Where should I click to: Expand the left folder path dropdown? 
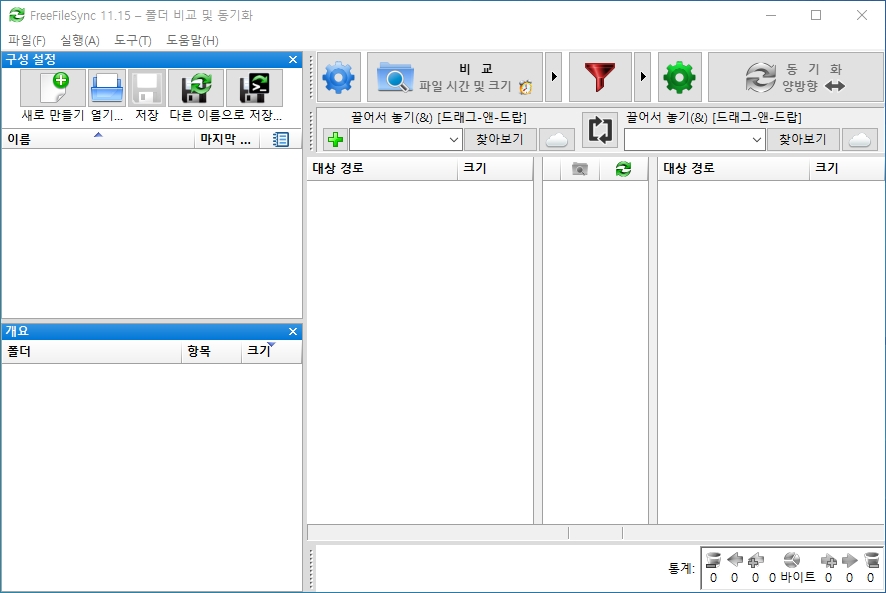point(454,140)
